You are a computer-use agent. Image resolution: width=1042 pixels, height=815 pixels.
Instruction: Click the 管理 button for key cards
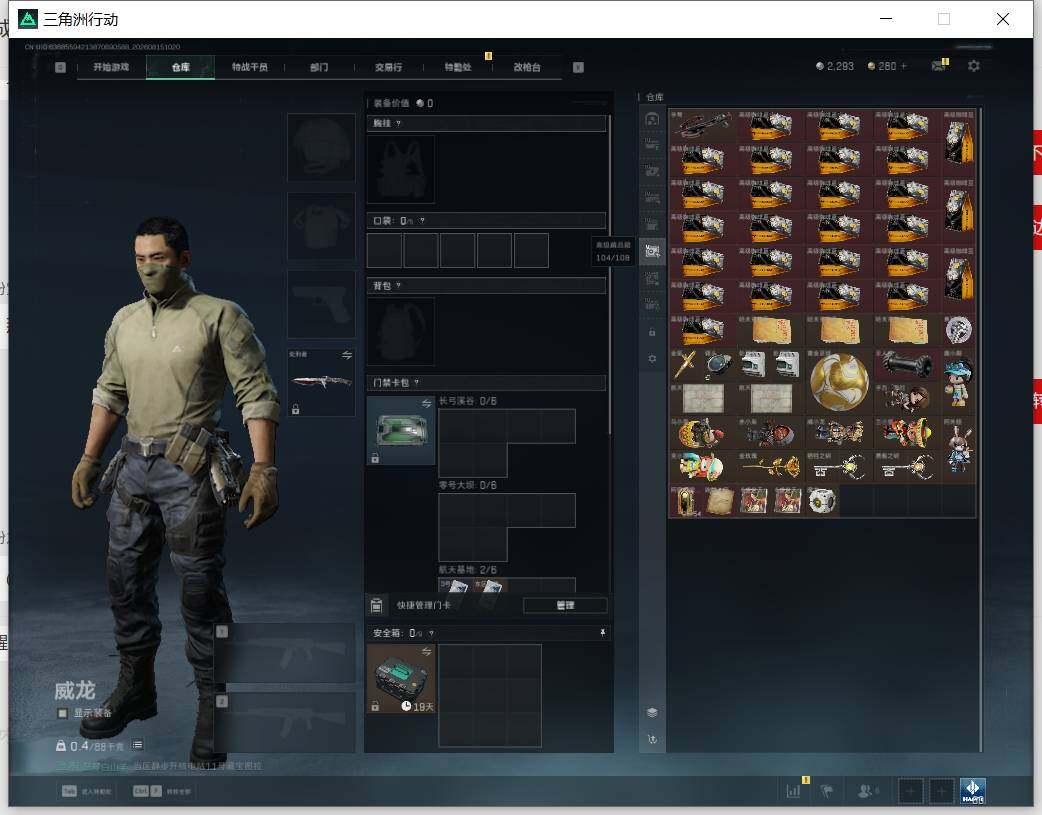tap(565, 605)
